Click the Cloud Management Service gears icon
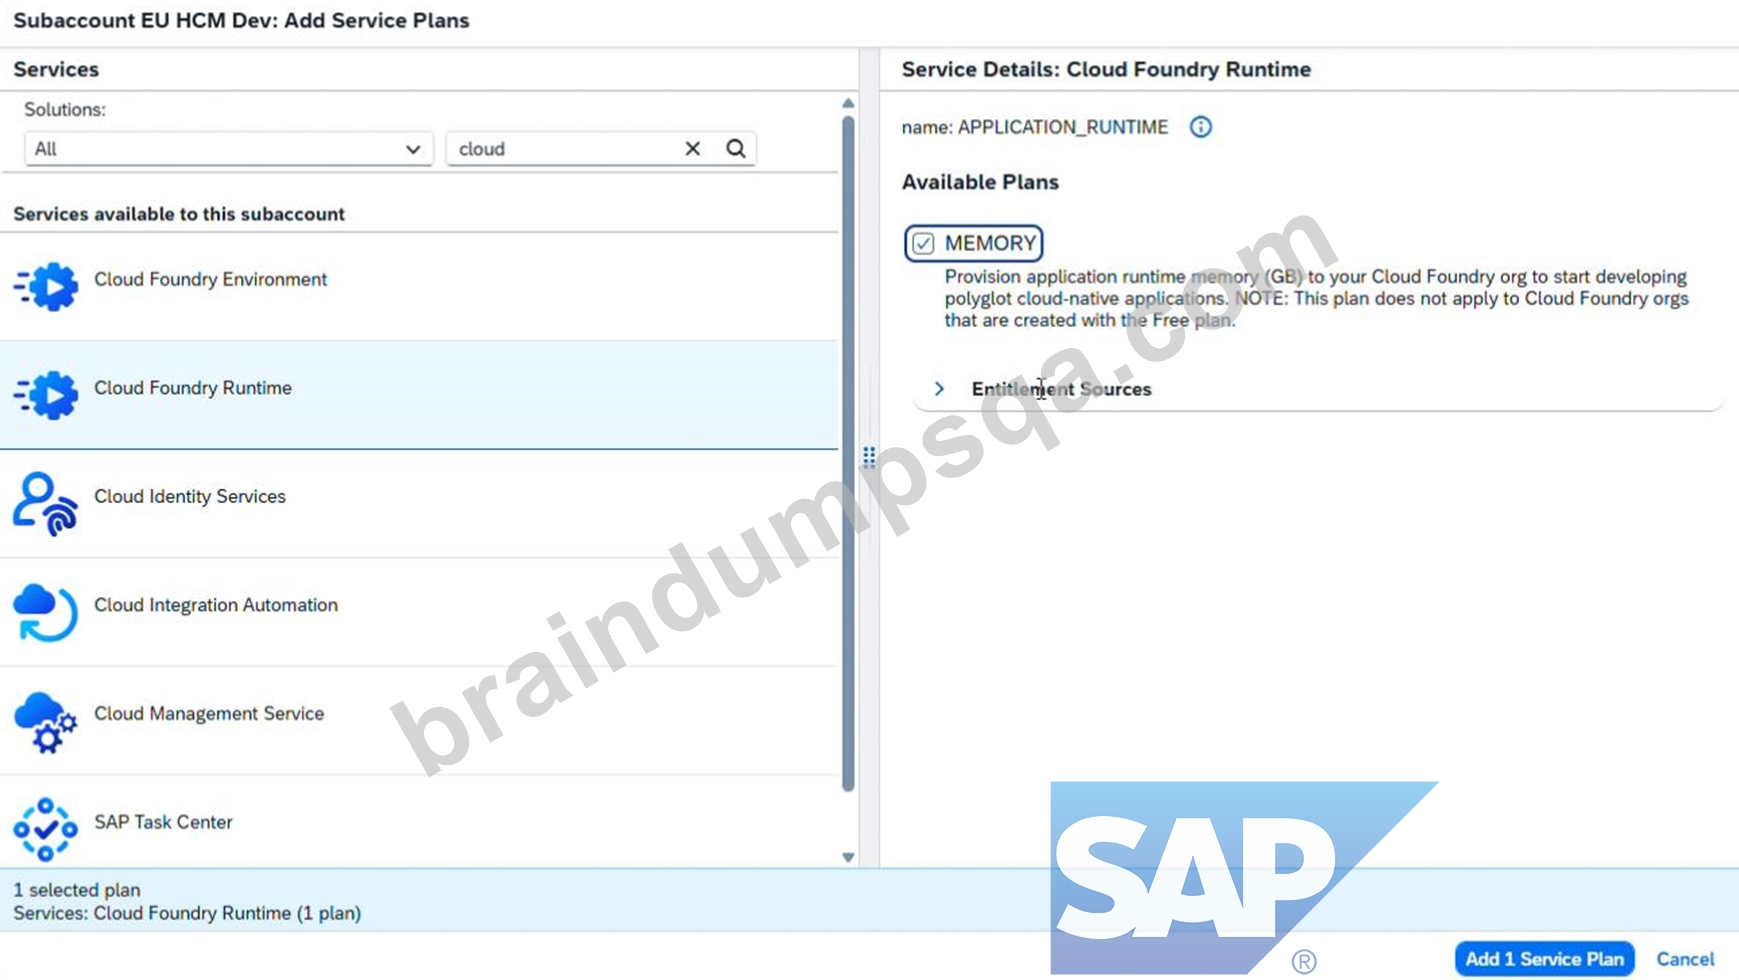The image size is (1739, 980). click(45, 721)
